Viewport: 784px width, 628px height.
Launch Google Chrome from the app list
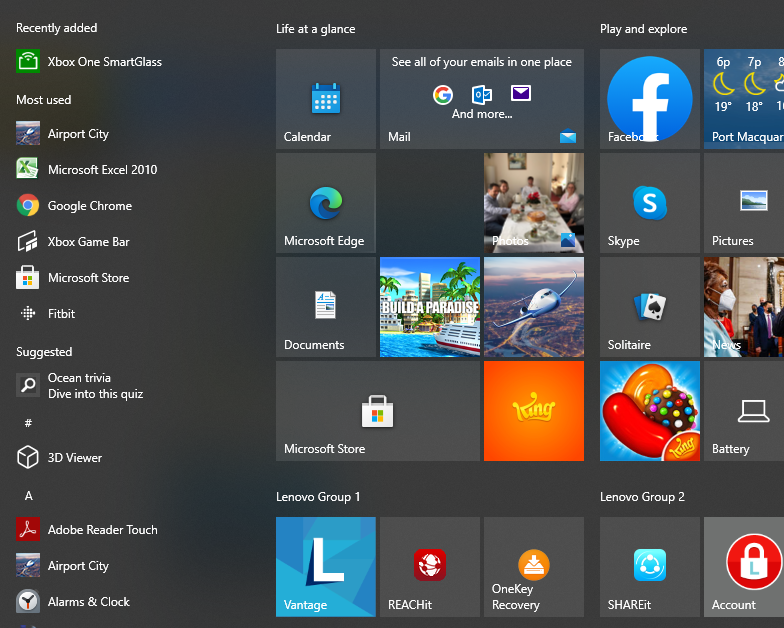click(74, 206)
